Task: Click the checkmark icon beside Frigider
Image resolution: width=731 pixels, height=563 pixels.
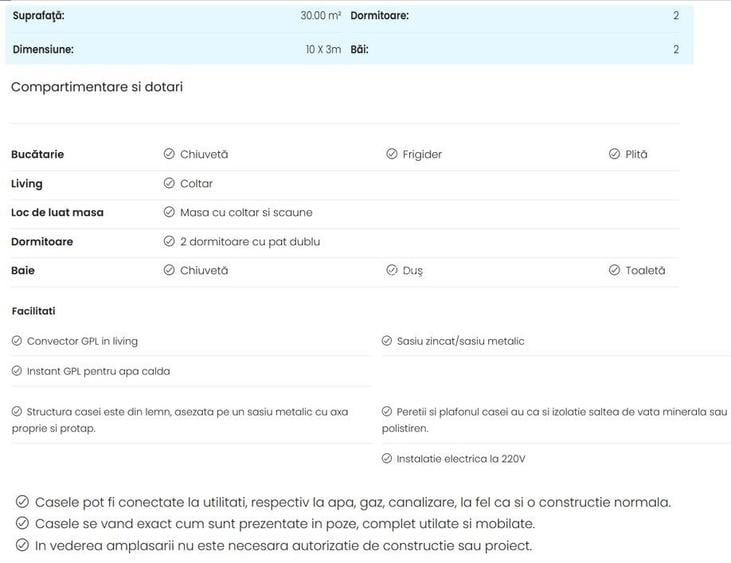Action: [x=392, y=154]
